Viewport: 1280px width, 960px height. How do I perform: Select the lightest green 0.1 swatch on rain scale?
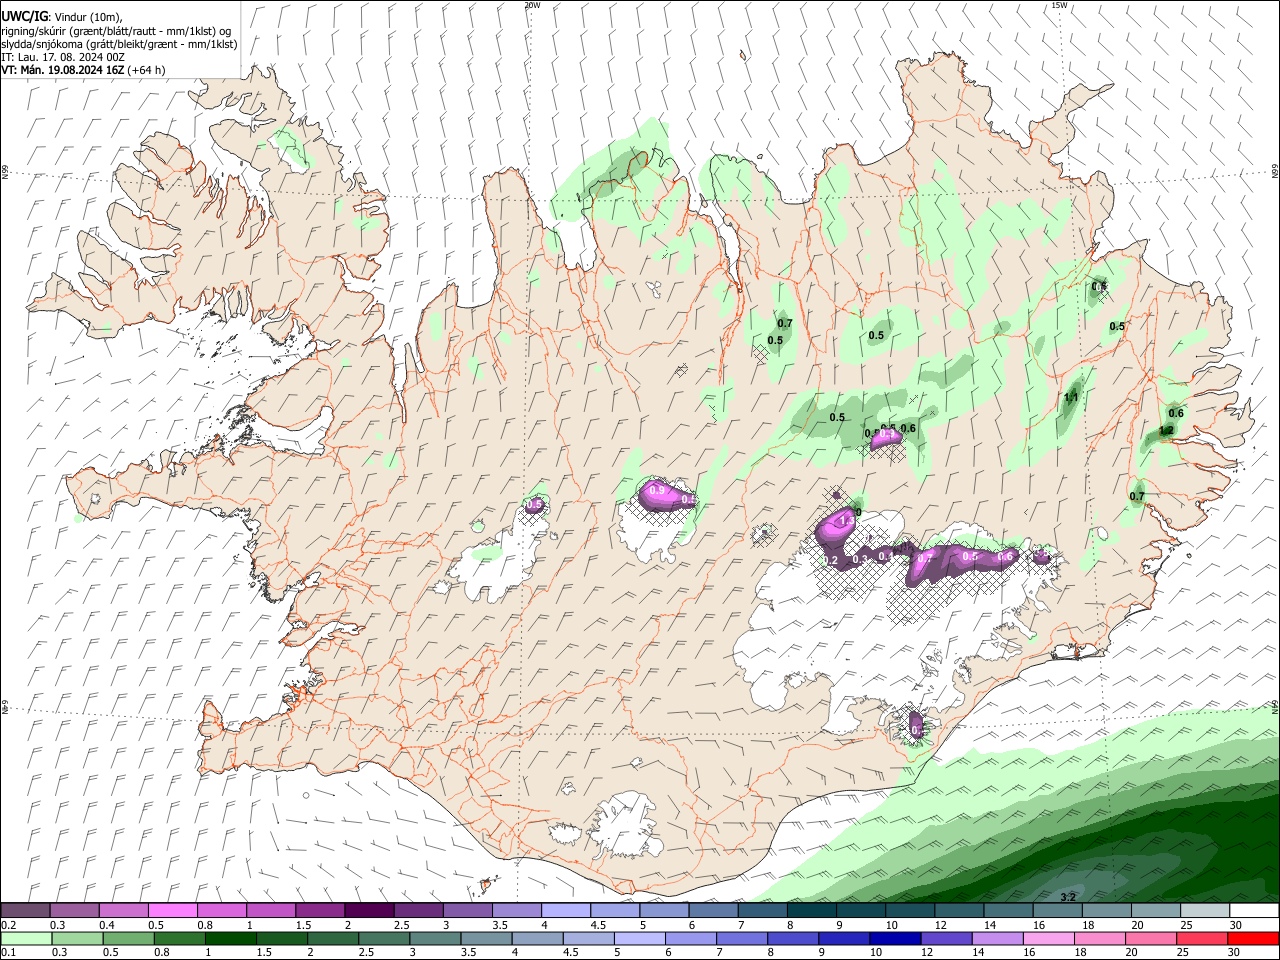tap(26, 939)
